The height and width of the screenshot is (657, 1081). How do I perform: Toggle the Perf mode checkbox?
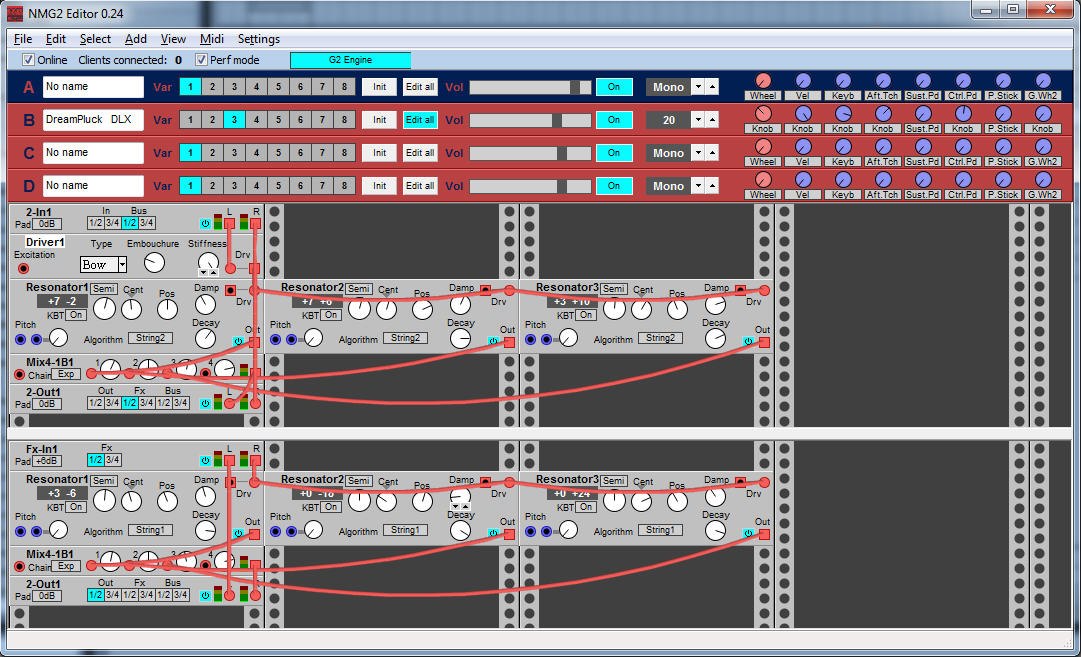click(201, 60)
